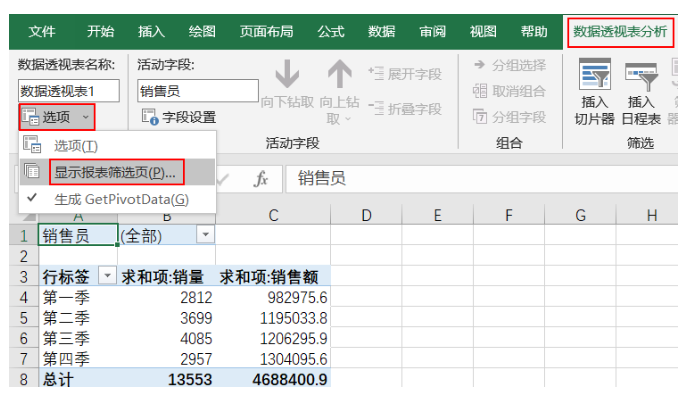Image resolution: width=688 pixels, height=394 pixels.
Task: Click the 选项(T) menu icon
Action: 32,144
